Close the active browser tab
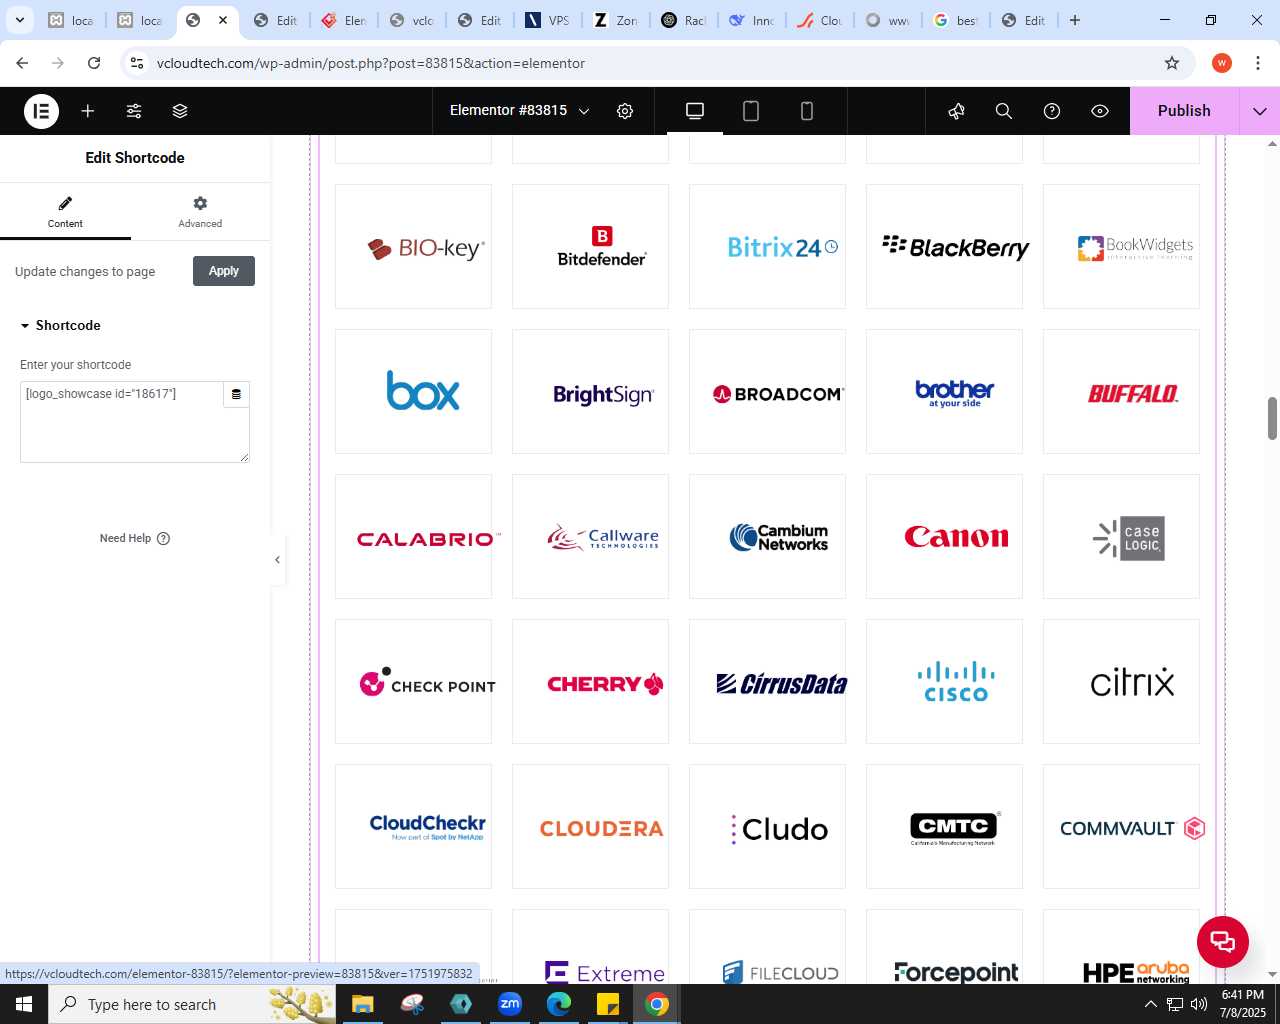Image resolution: width=1280 pixels, height=1024 pixels. point(223,20)
